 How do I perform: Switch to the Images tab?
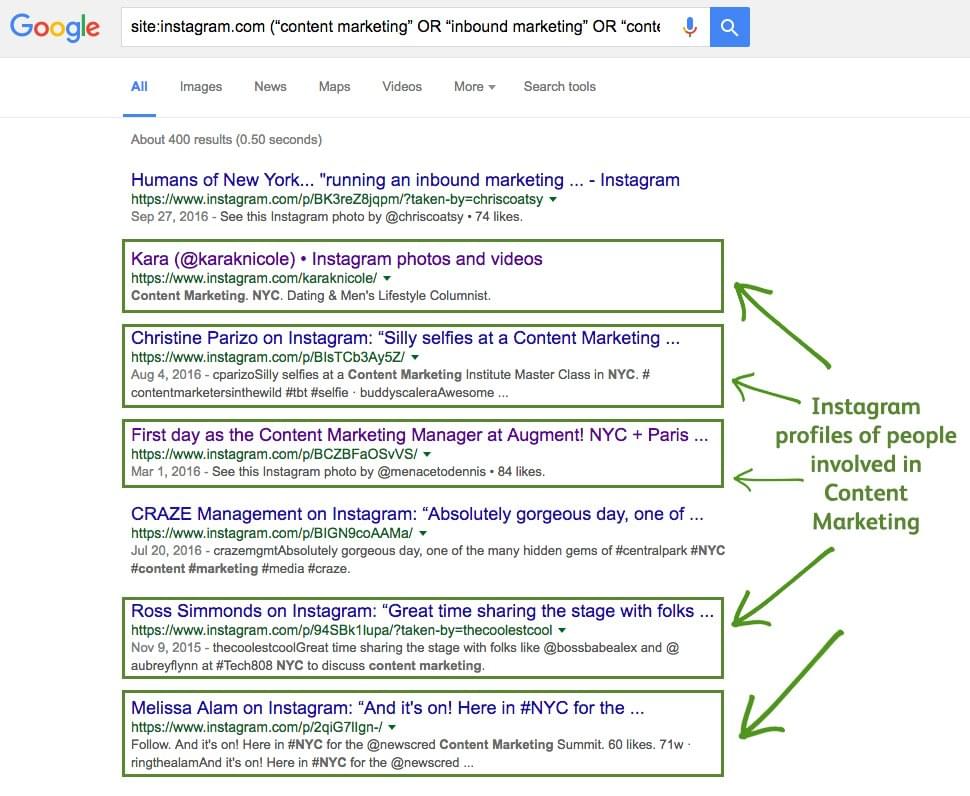(200, 87)
